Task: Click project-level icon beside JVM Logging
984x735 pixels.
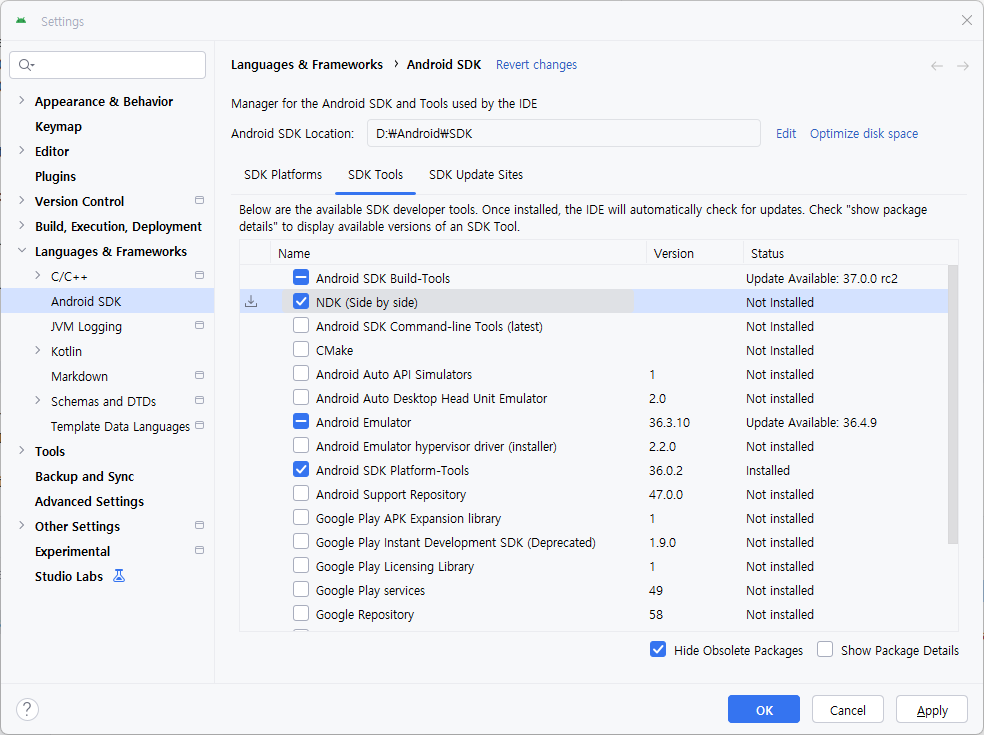Action: click(x=200, y=325)
